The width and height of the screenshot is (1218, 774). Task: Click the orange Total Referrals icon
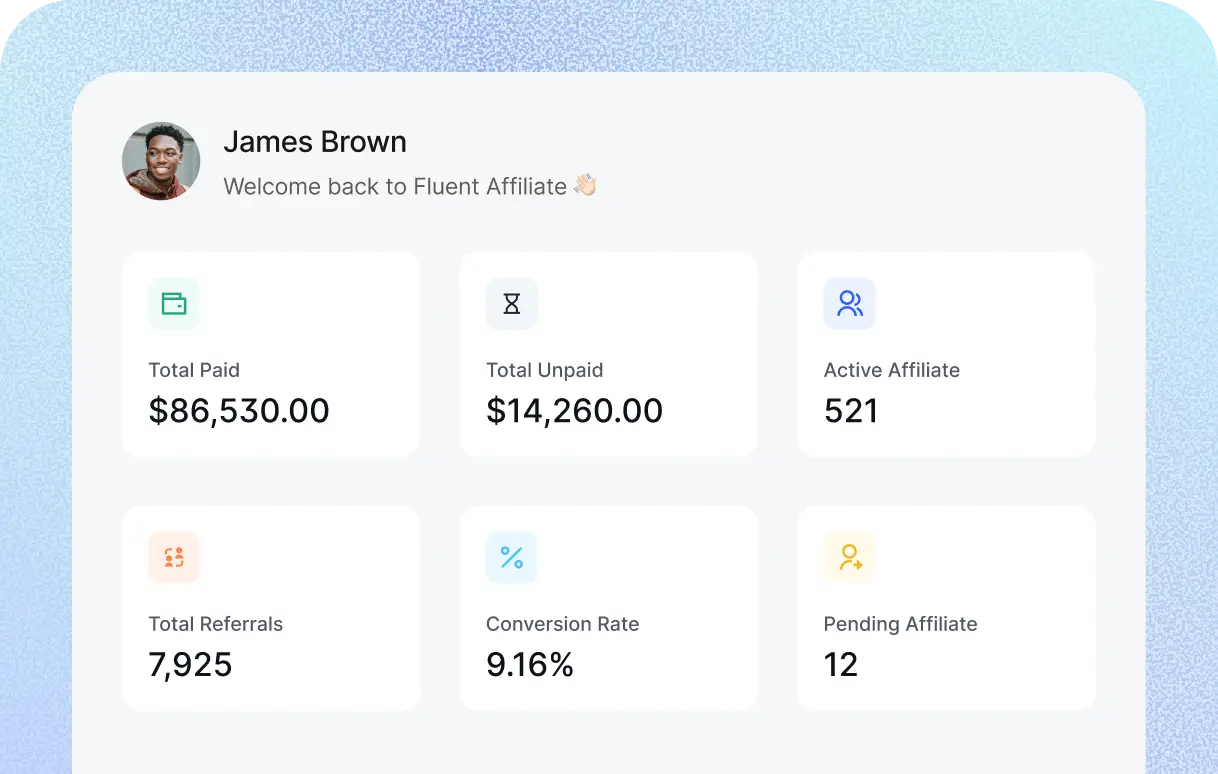(x=174, y=558)
